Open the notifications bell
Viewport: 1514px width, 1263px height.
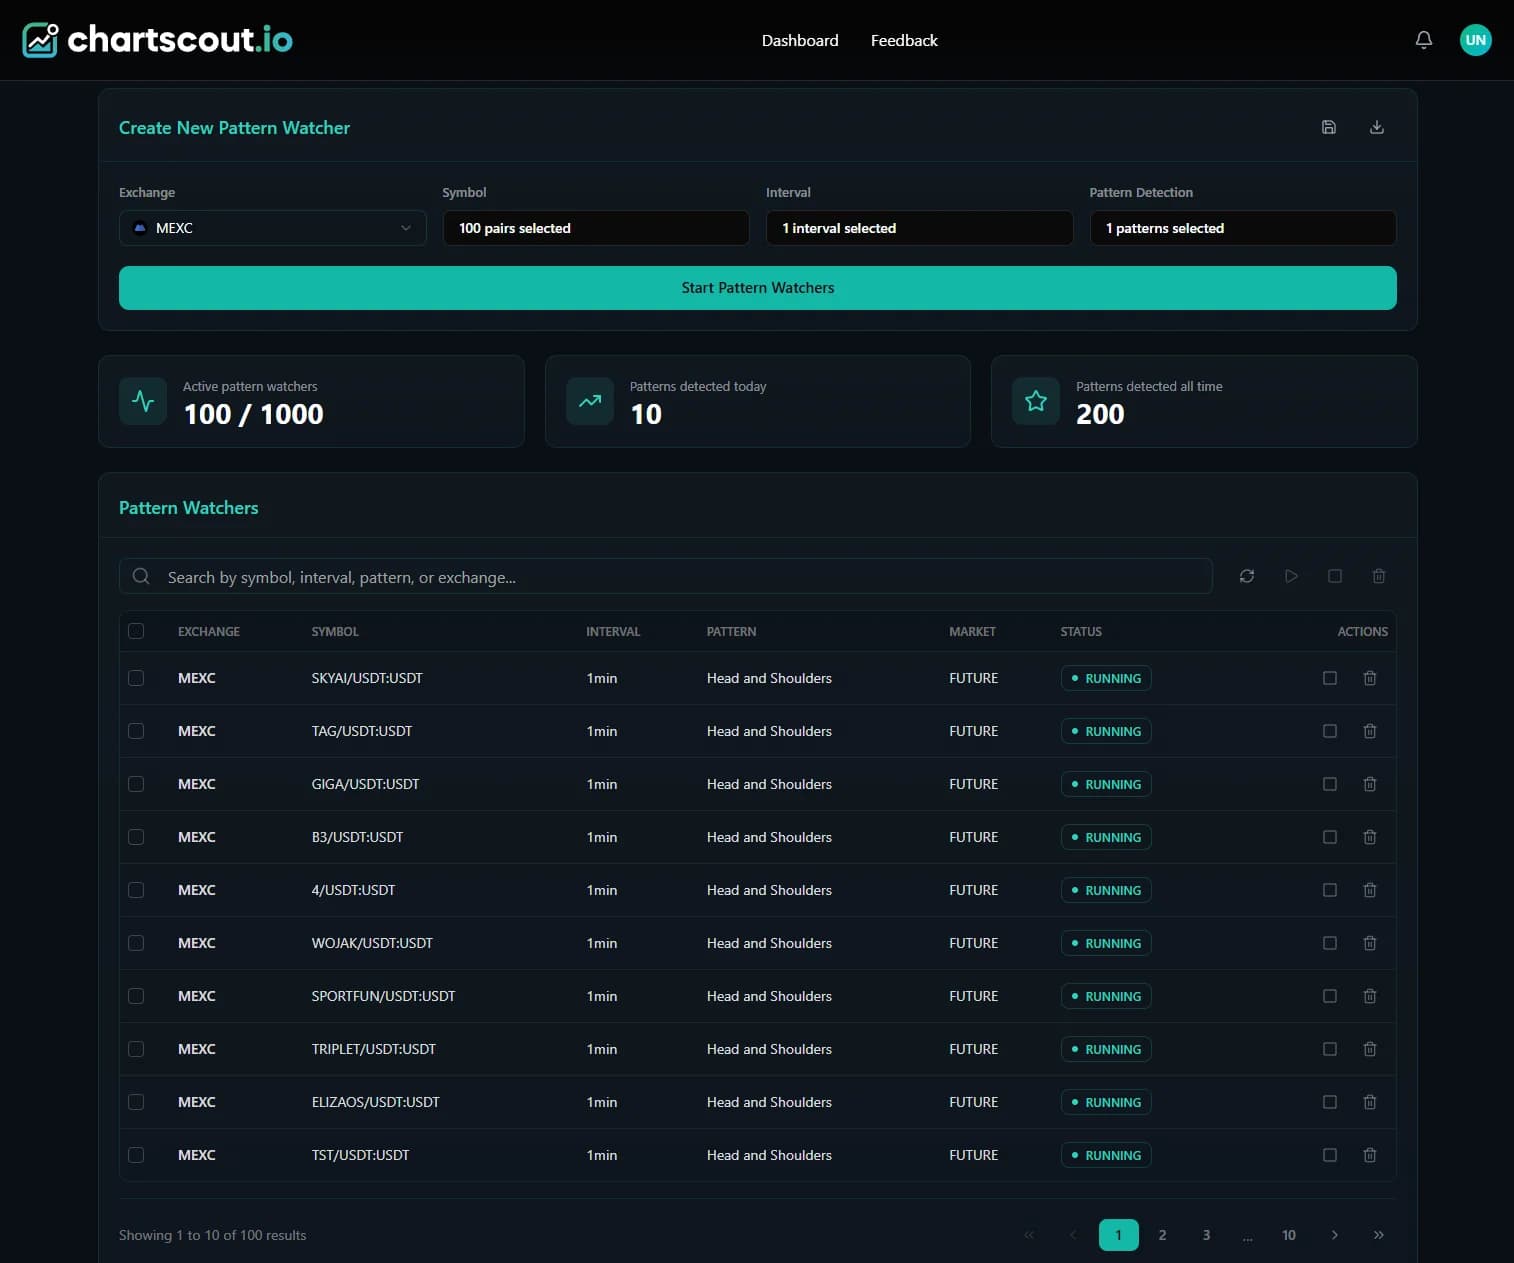[x=1424, y=40]
